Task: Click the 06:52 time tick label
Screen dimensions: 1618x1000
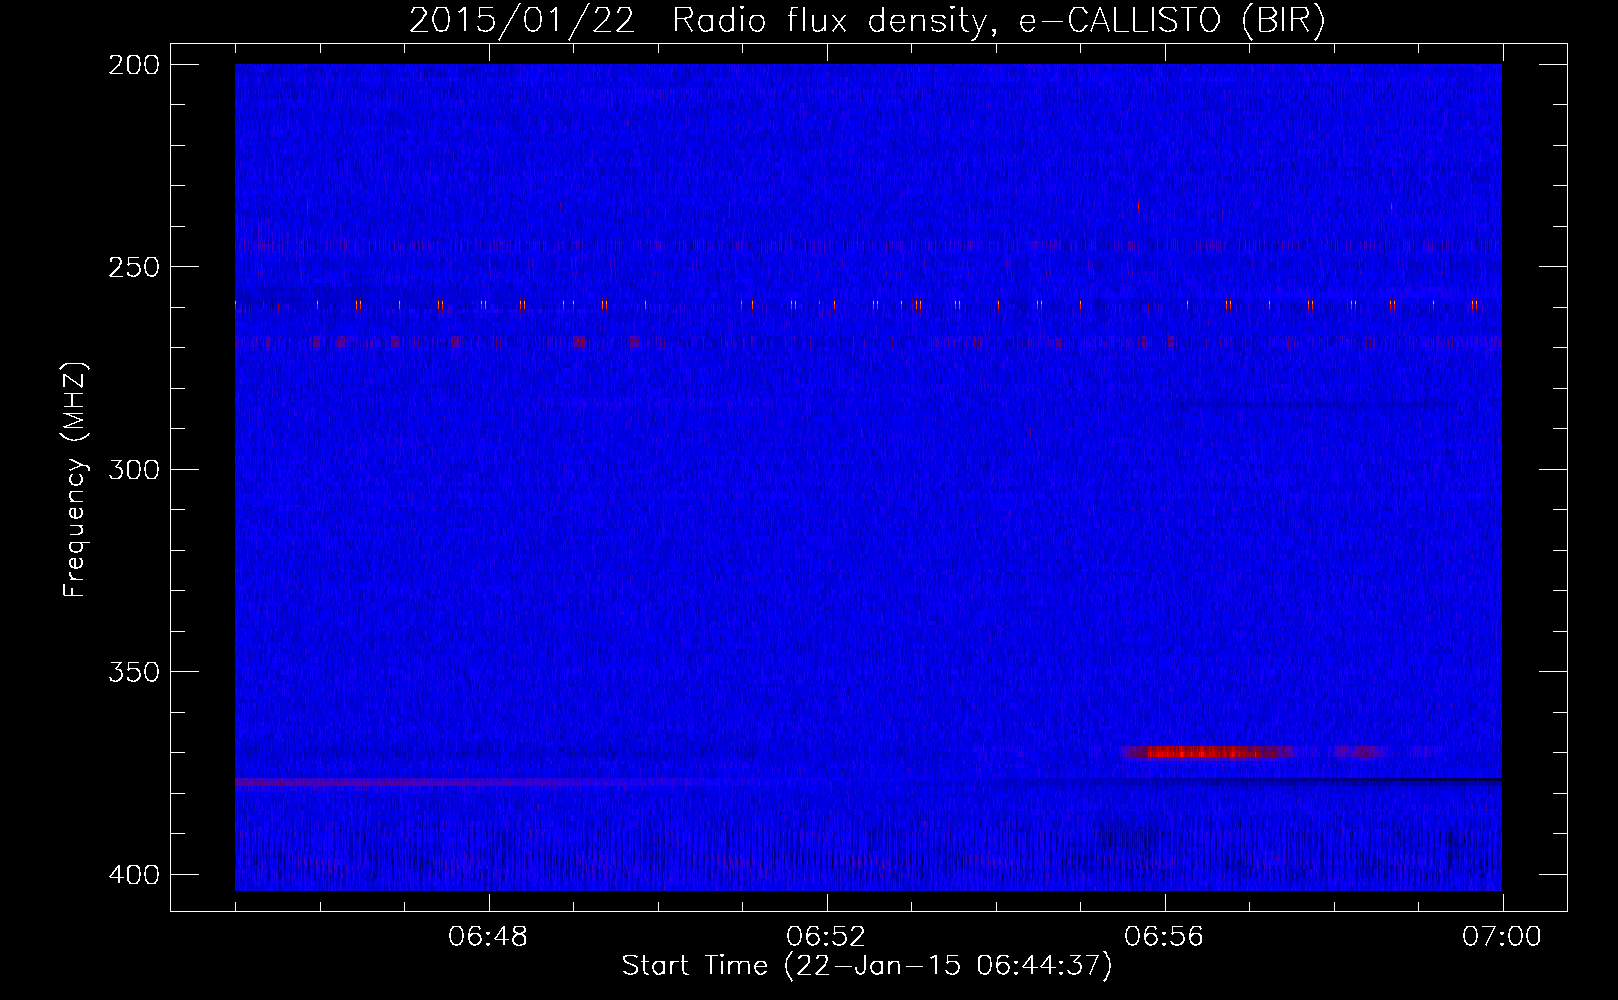Action: (826, 937)
